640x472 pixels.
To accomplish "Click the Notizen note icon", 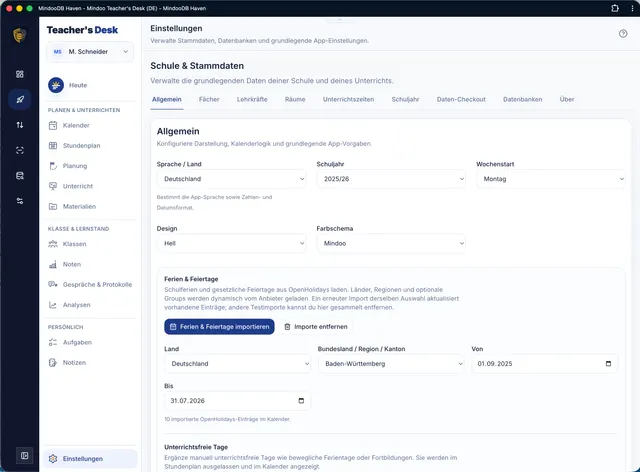I will (x=53, y=363).
